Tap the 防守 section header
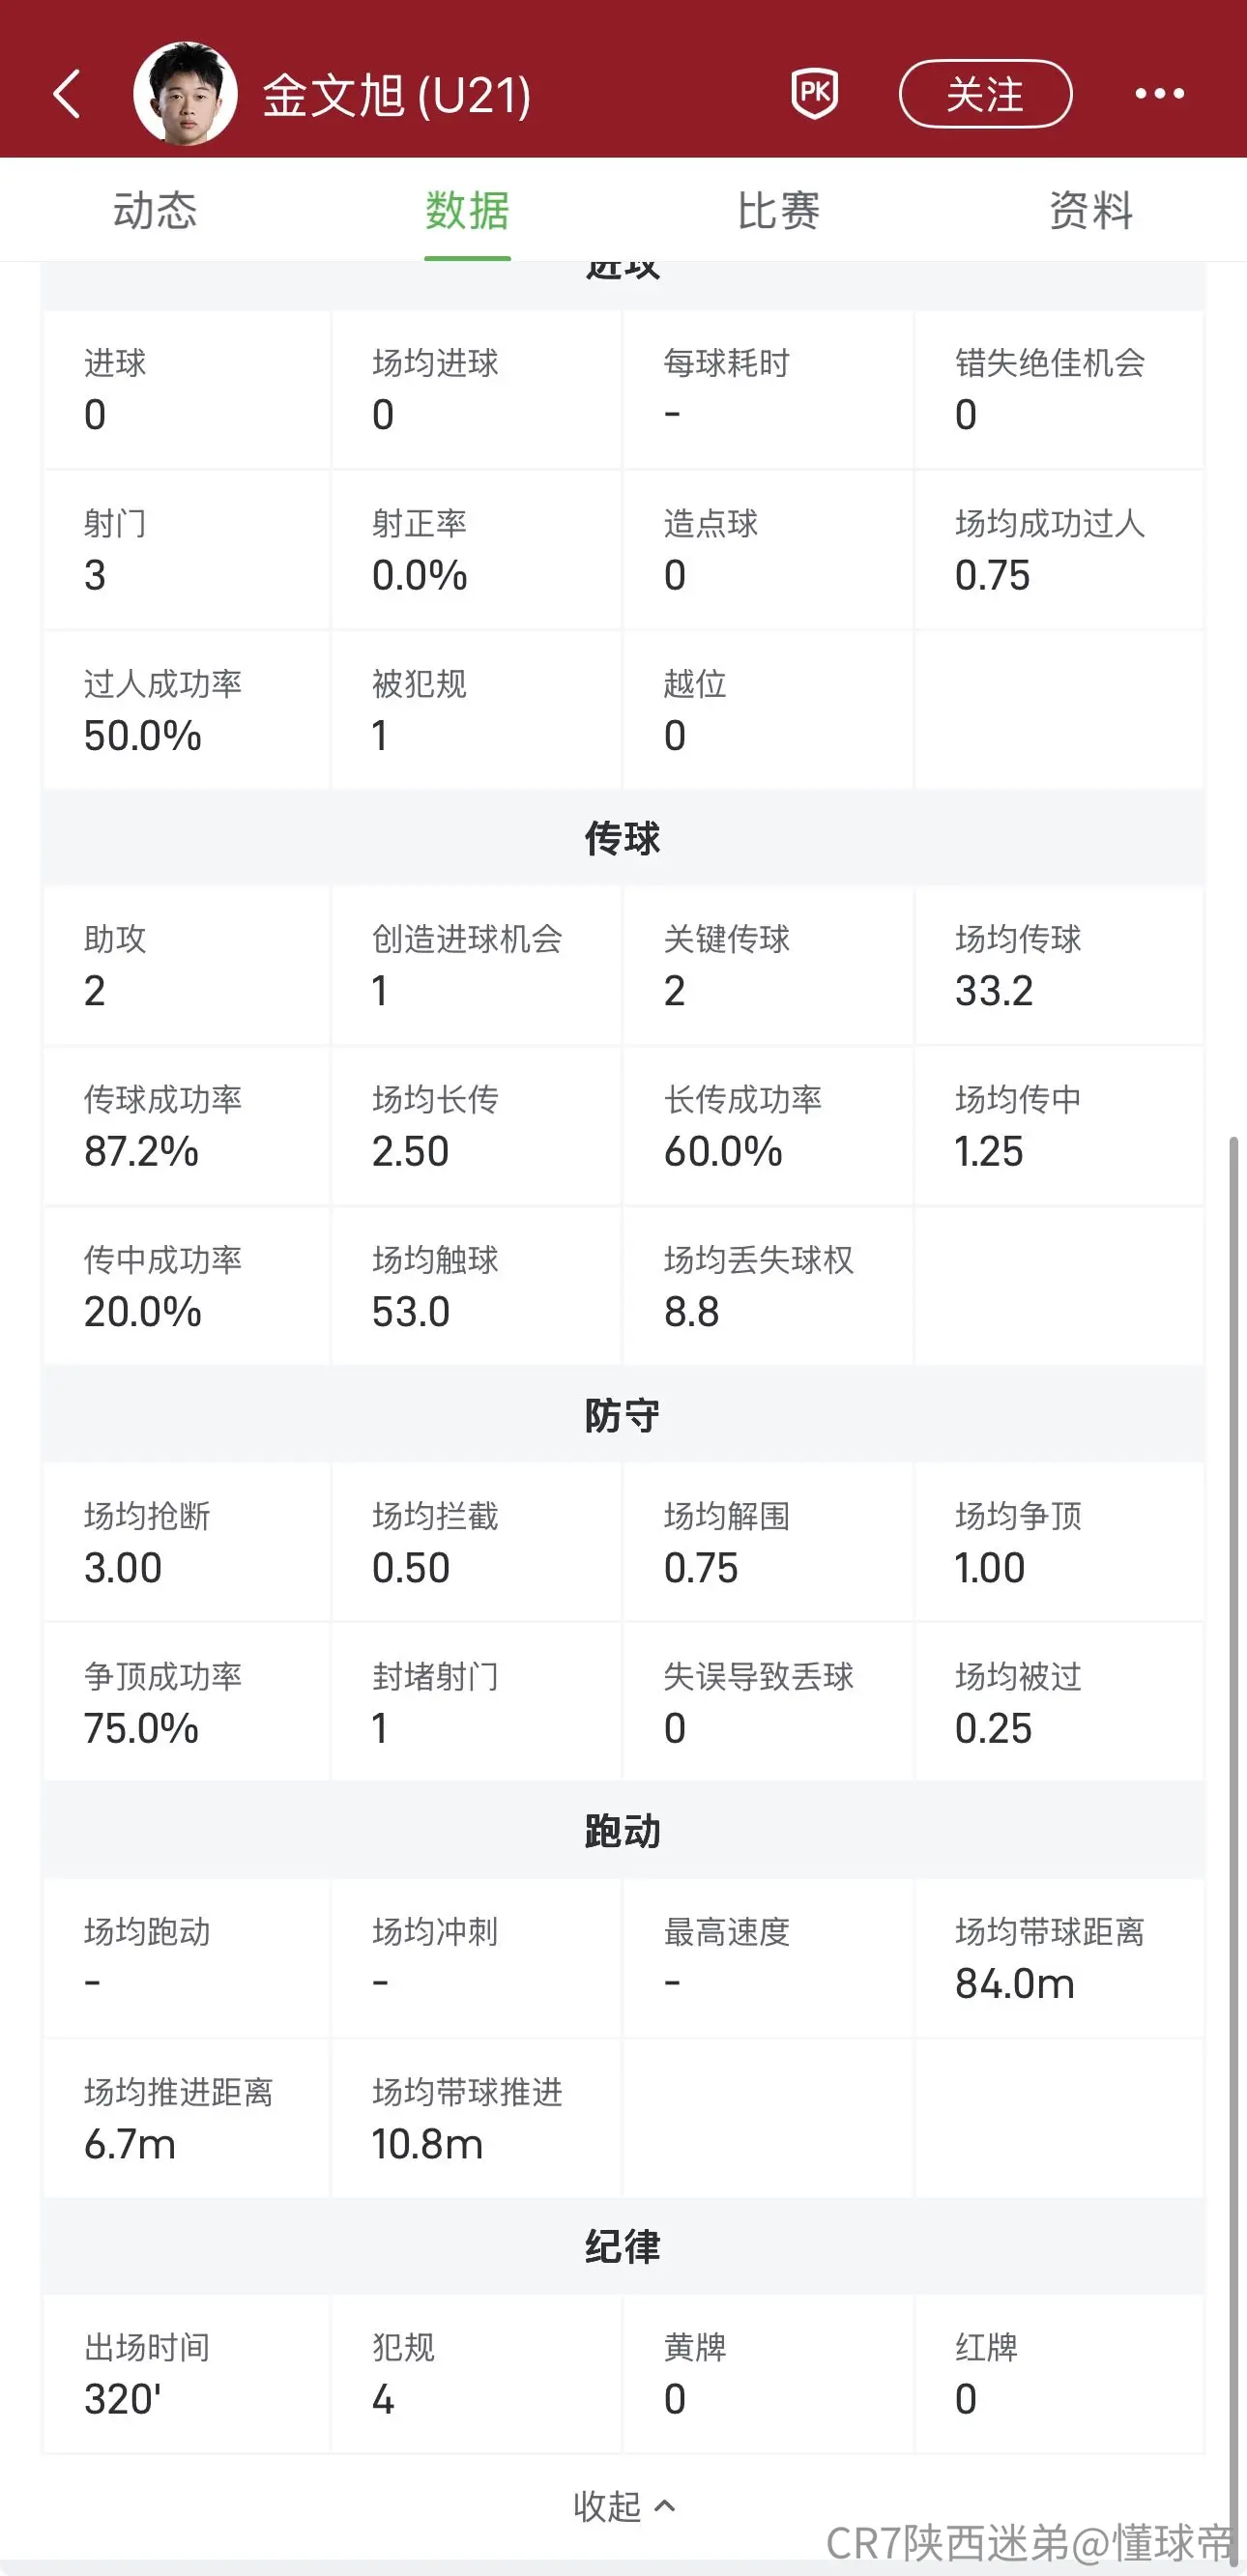Screen dimensions: 1247x2576 623,1415
